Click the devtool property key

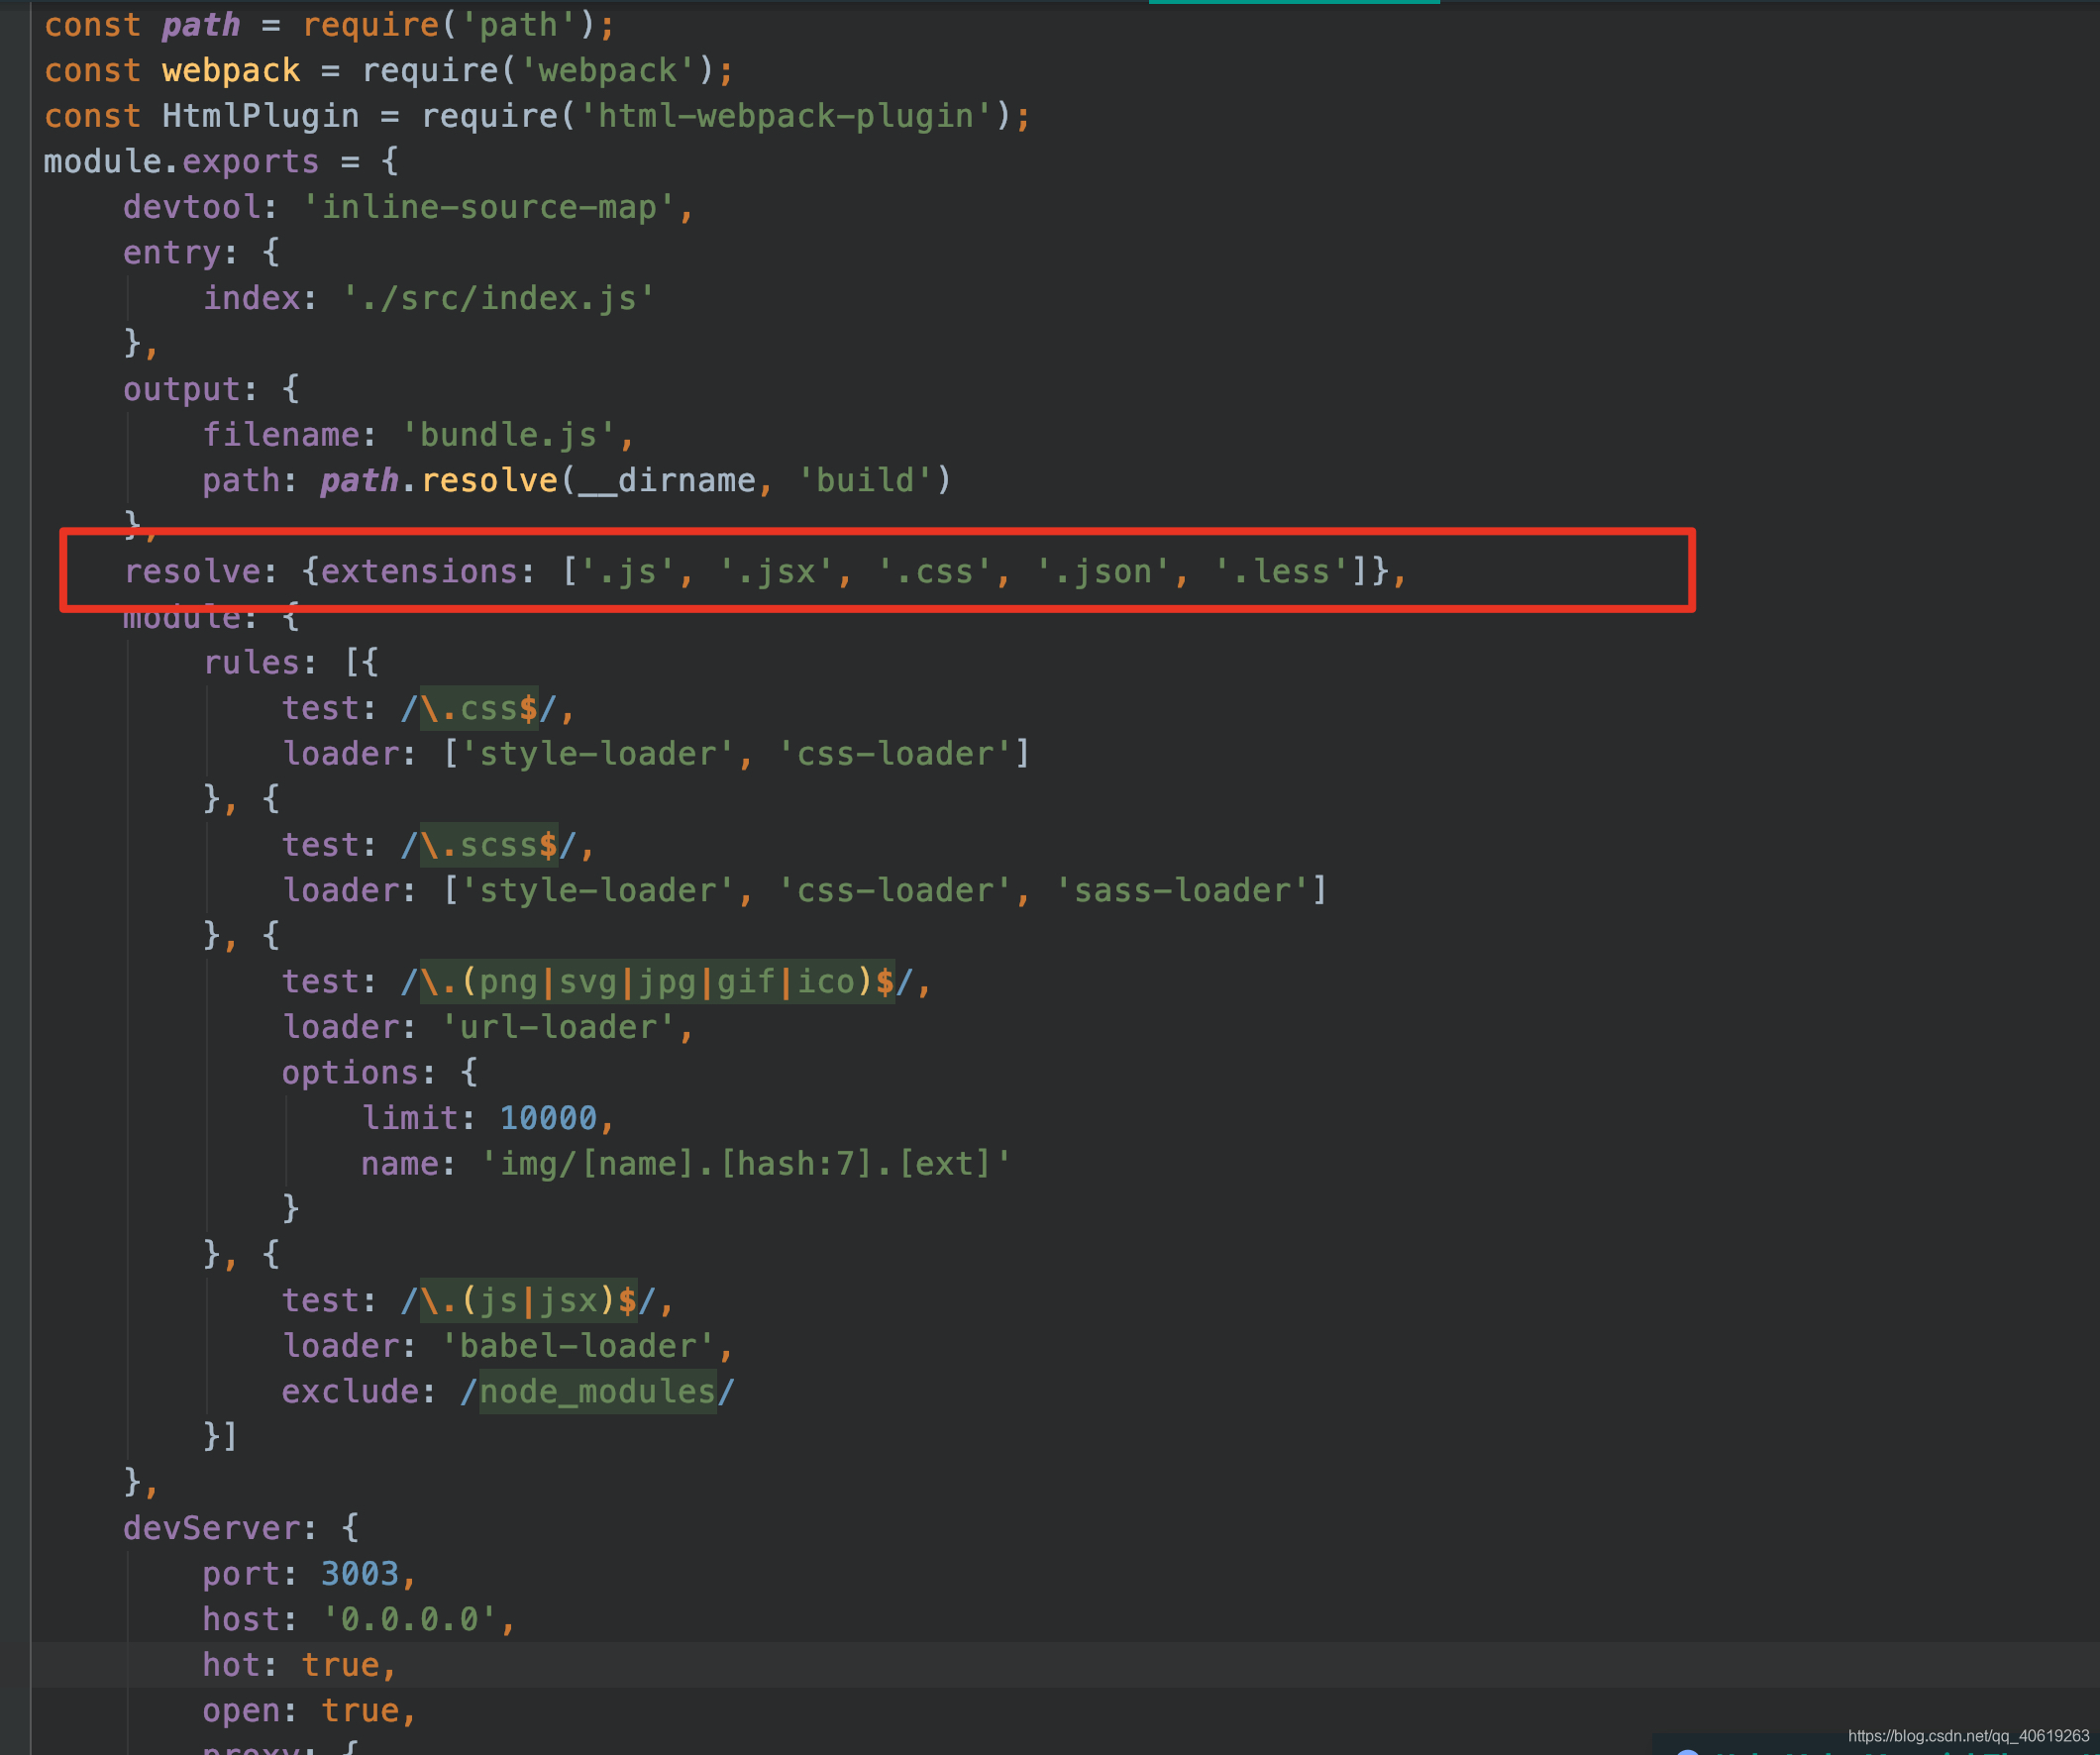click(192, 207)
